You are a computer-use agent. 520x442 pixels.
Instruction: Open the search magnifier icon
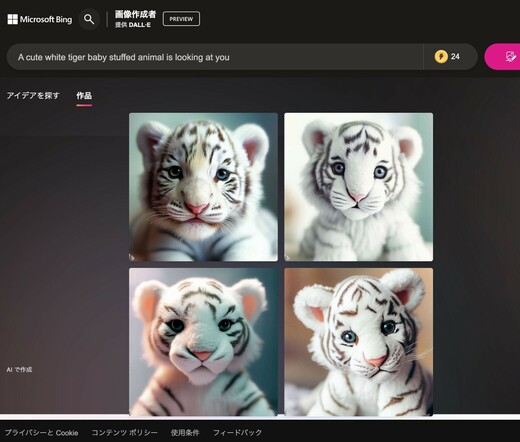click(89, 19)
